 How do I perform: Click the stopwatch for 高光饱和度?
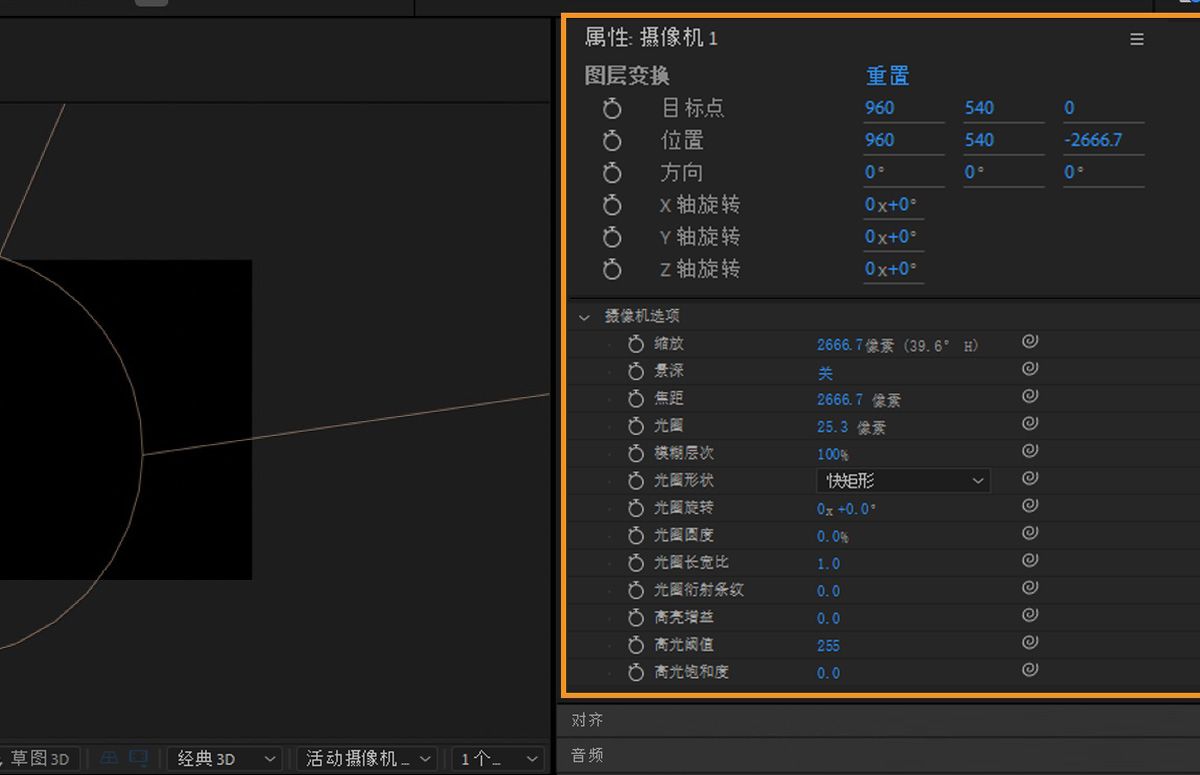(x=637, y=673)
